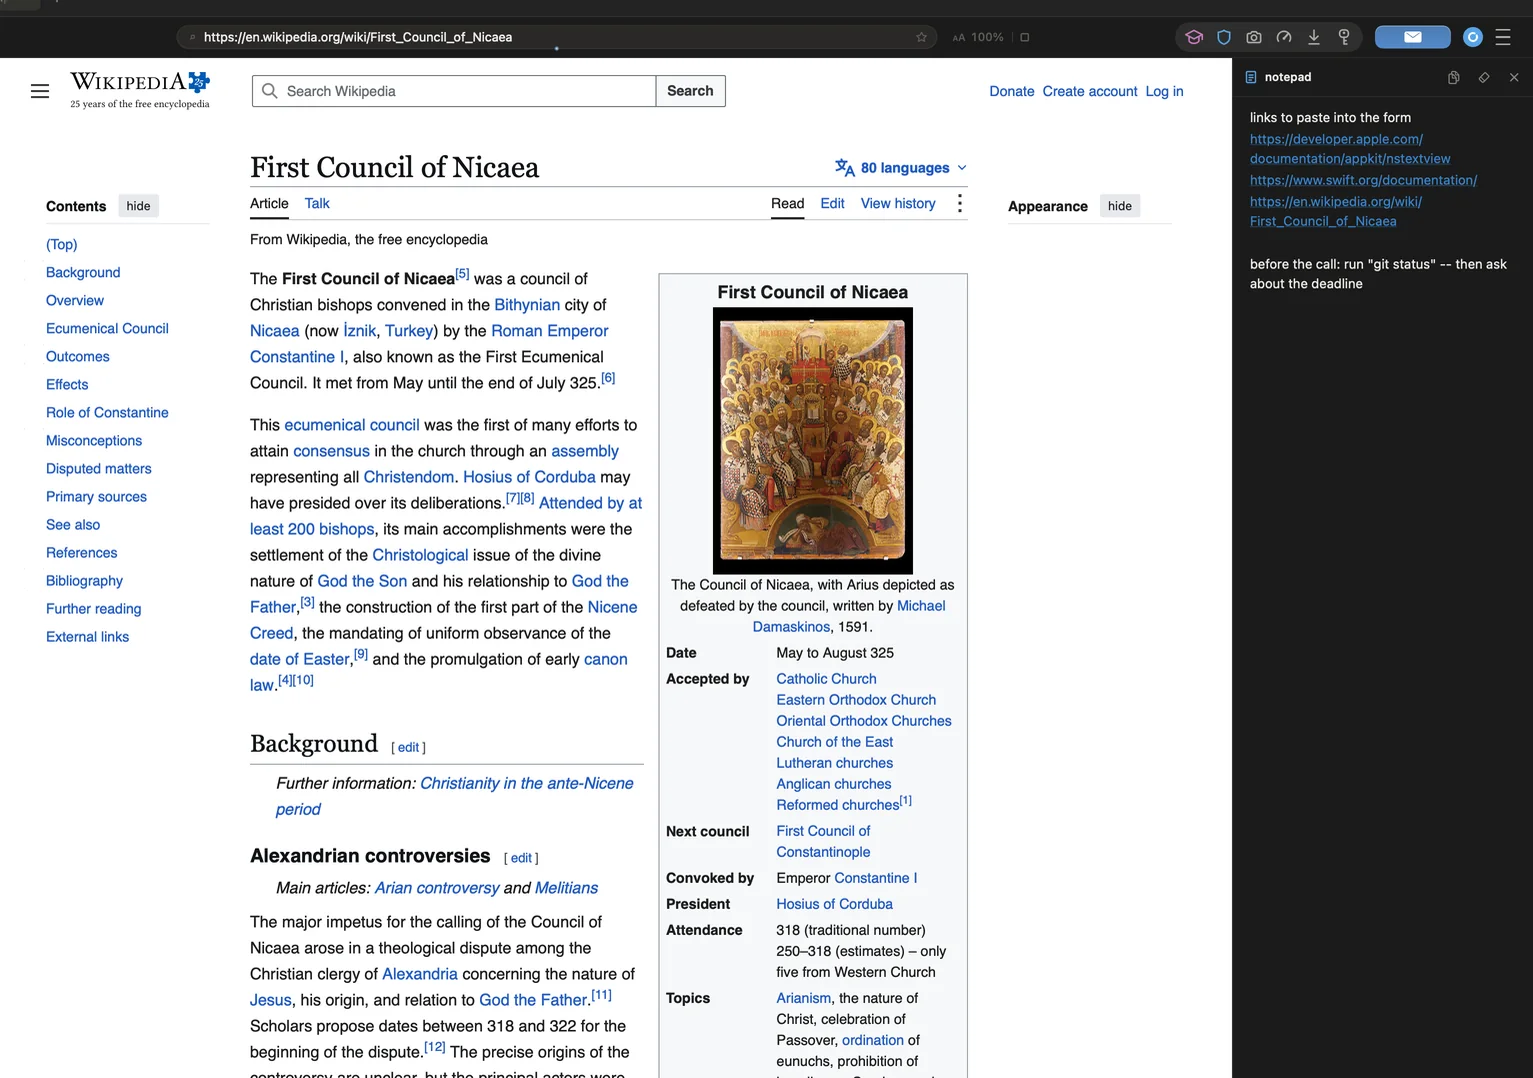Open the three-dot more tools menu
1533x1078 pixels.
coord(959,204)
